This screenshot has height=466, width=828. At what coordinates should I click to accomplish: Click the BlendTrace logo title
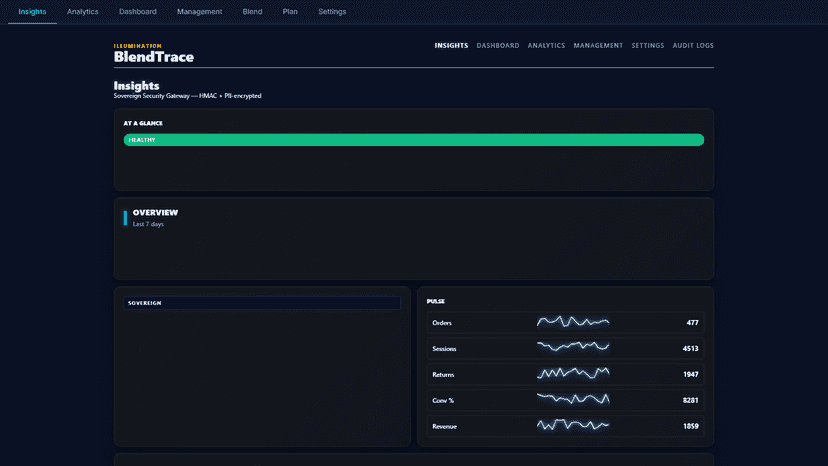[x=154, y=57]
